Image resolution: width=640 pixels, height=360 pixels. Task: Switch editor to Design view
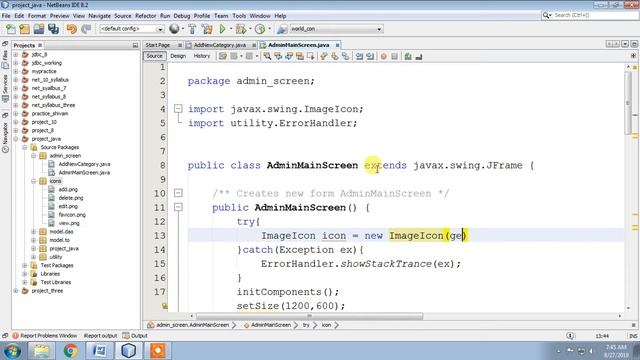(x=178, y=56)
